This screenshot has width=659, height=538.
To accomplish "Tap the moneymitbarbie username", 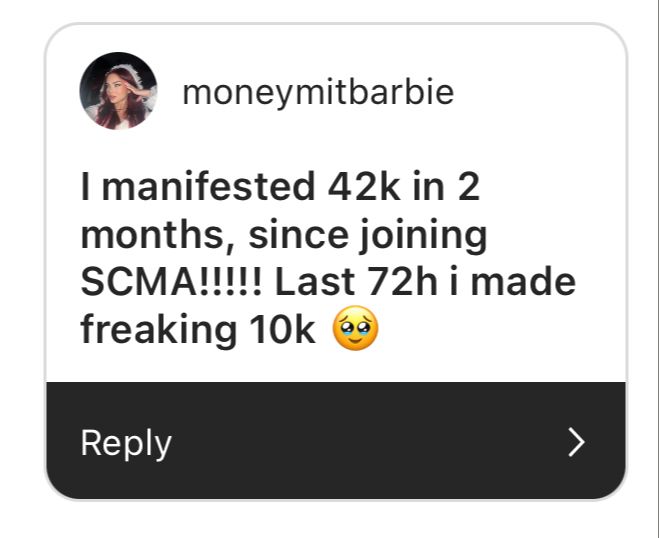I will click(x=318, y=93).
